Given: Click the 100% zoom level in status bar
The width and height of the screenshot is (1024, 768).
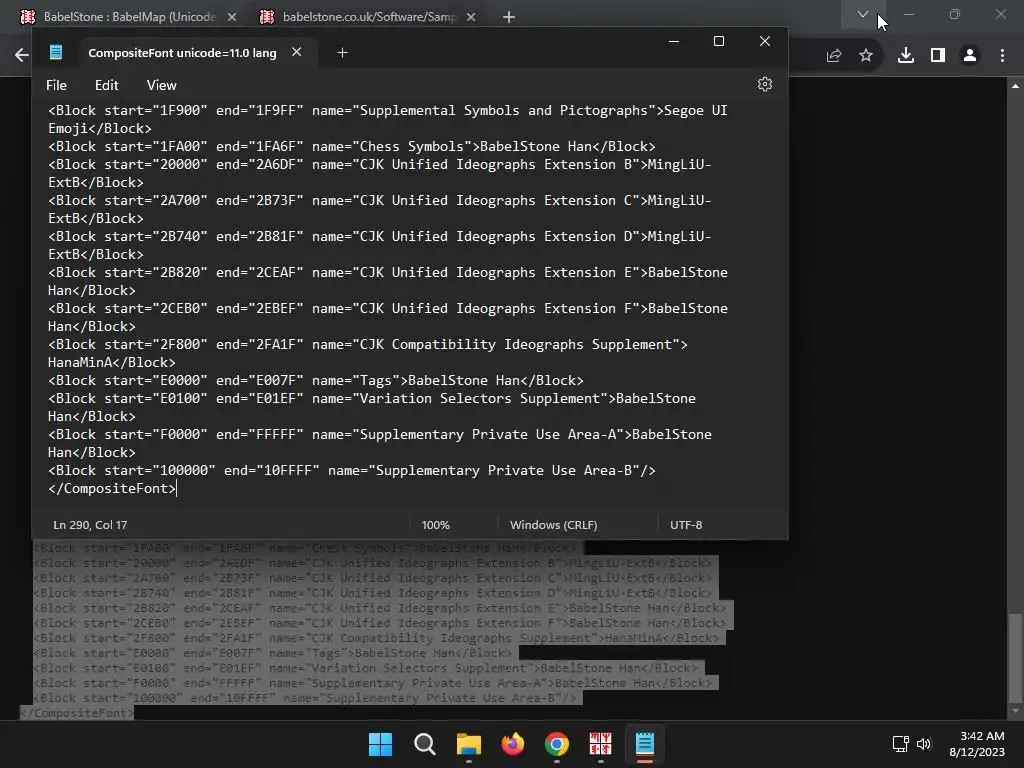Looking at the screenshot, I should [436, 524].
